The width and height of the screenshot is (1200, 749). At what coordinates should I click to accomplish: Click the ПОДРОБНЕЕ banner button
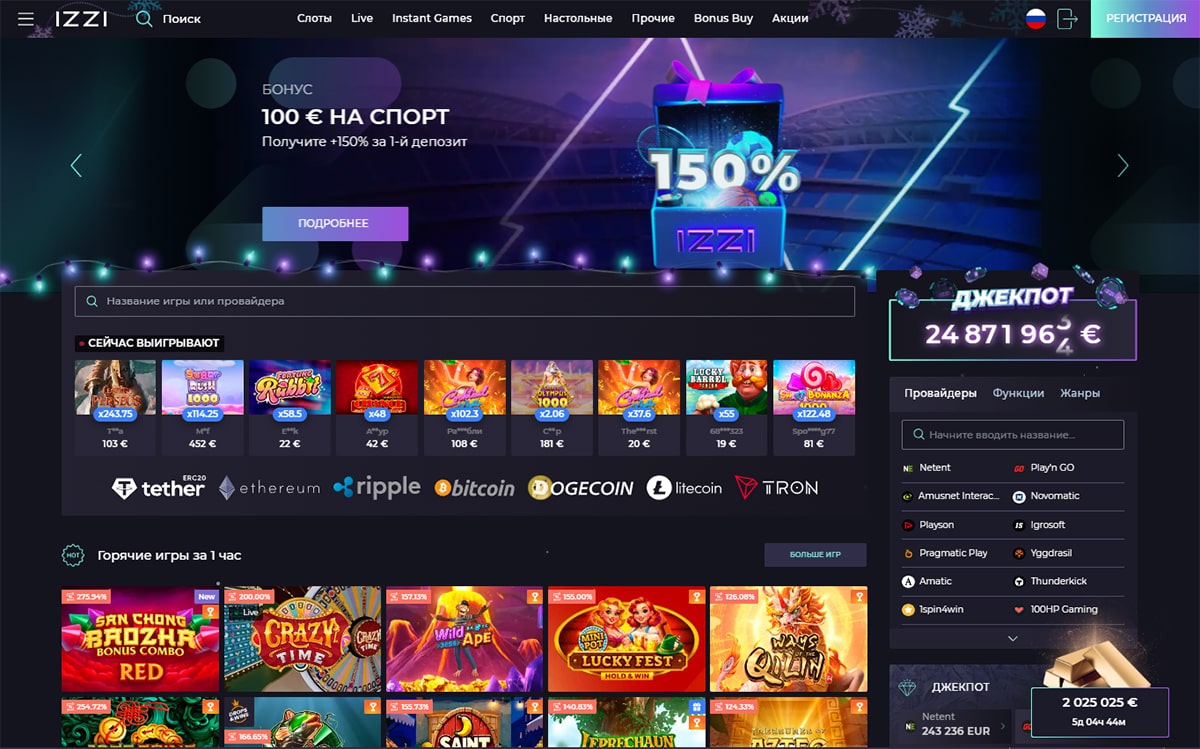335,224
